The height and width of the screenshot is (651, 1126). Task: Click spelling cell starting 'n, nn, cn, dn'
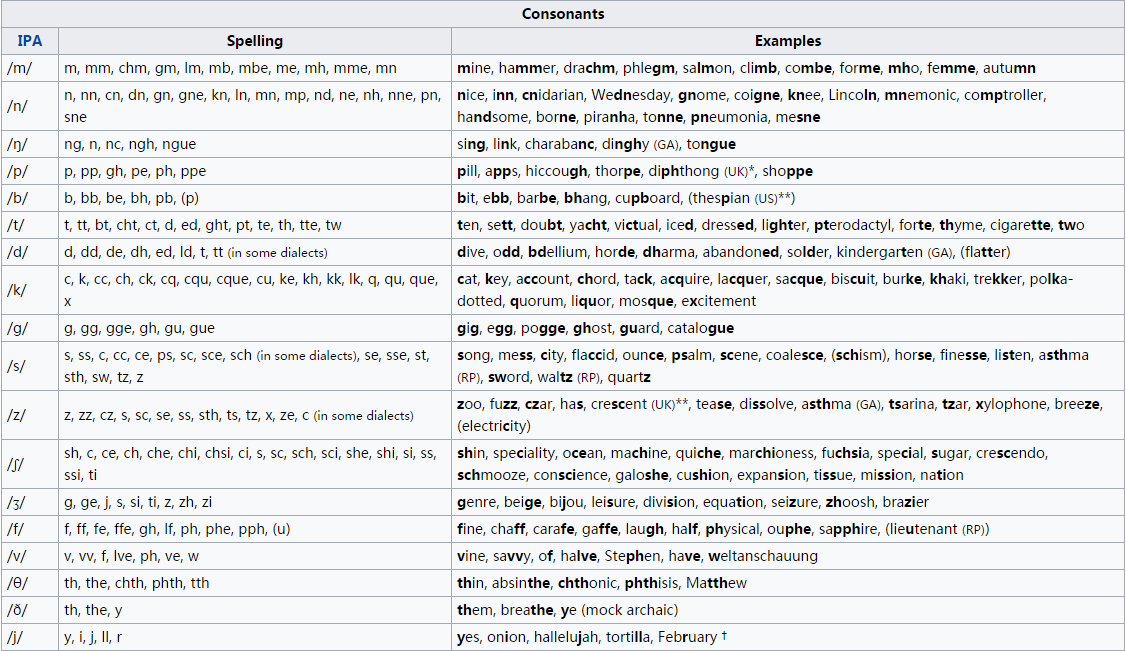coord(255,106)
